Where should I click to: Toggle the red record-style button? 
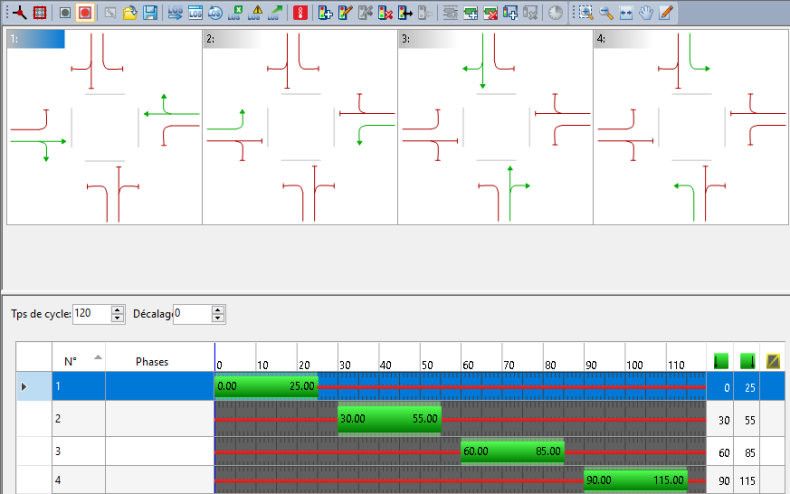coord(85,13)
